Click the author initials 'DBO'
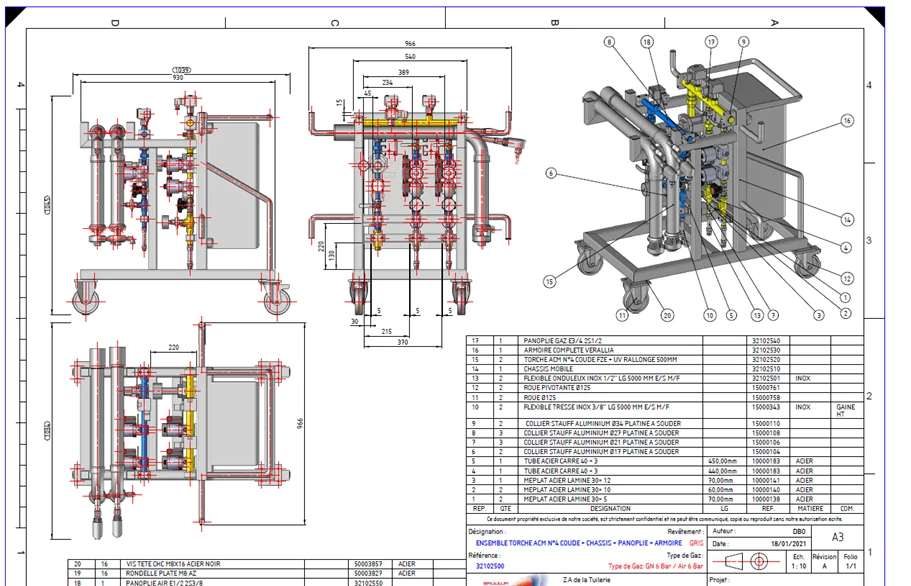Viewport: 911px width, 586px height. click(x=799, y=531)
